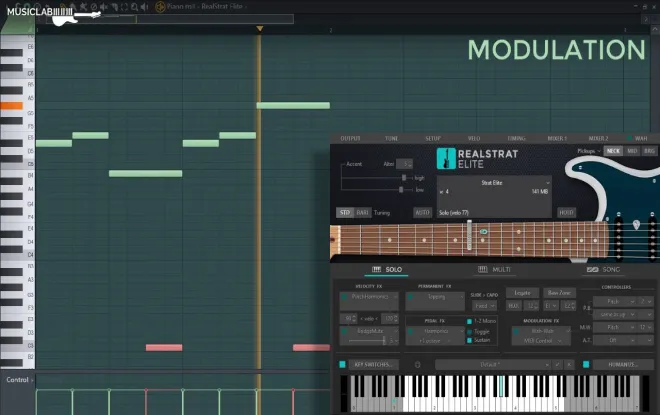This screenshot has height=415, width=660.
Task: Click the RealStrat Elite guitar logo icon
Action: point(446,159)
